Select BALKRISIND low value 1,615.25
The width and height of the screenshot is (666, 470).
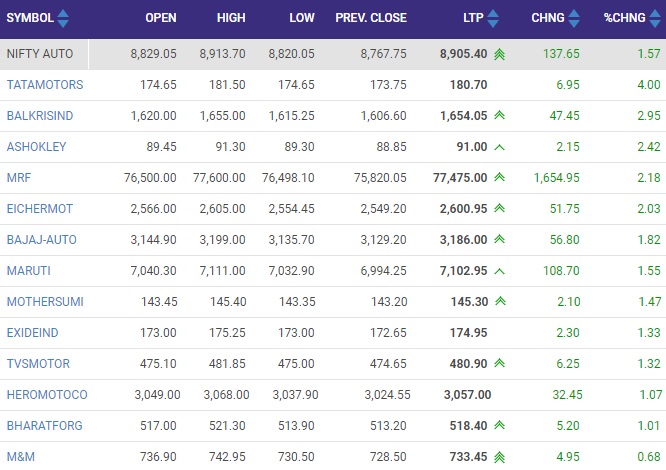point(292,115)
